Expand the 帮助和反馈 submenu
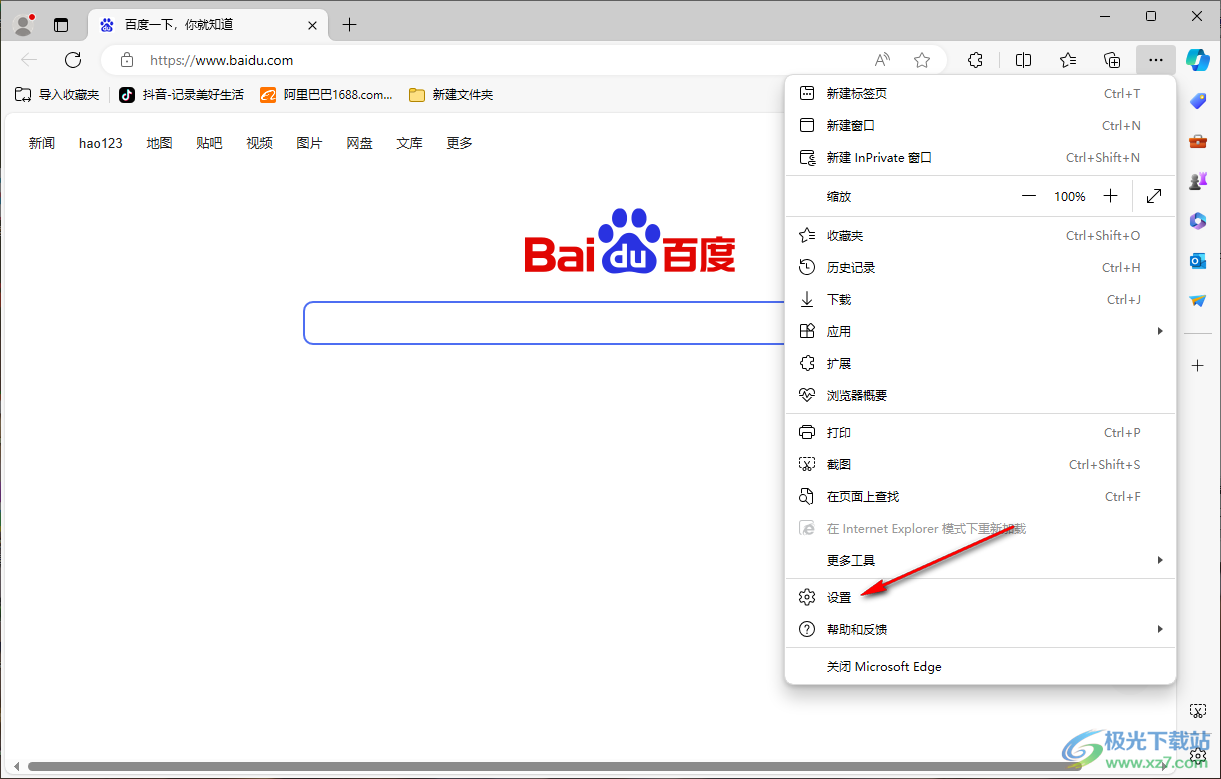Screen dimensions: 1221x779 pyautogui.click(x=981, y=629)
